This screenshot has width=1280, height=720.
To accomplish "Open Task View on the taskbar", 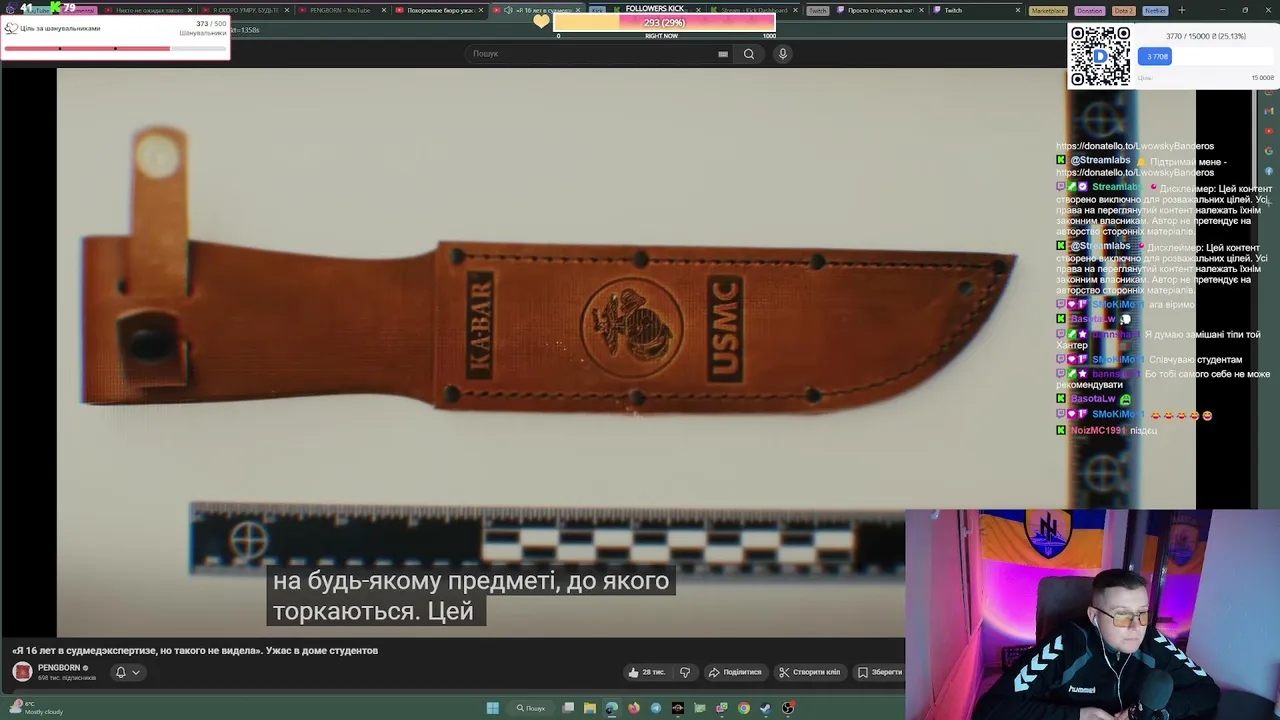I will tap(568, 708).
